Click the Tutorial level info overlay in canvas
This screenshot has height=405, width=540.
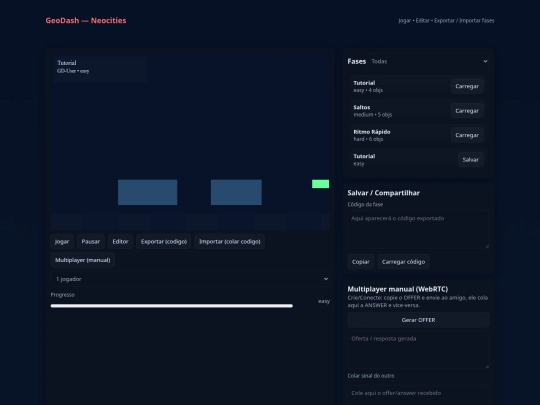tap(100, 68)
